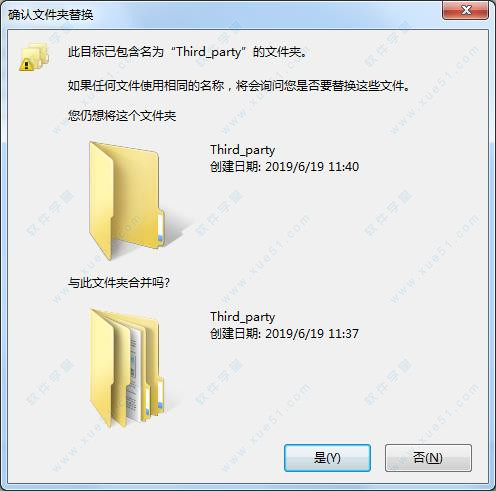
Task: Click the blue tab on the empty folder icon
Action: tap(160, 228)
